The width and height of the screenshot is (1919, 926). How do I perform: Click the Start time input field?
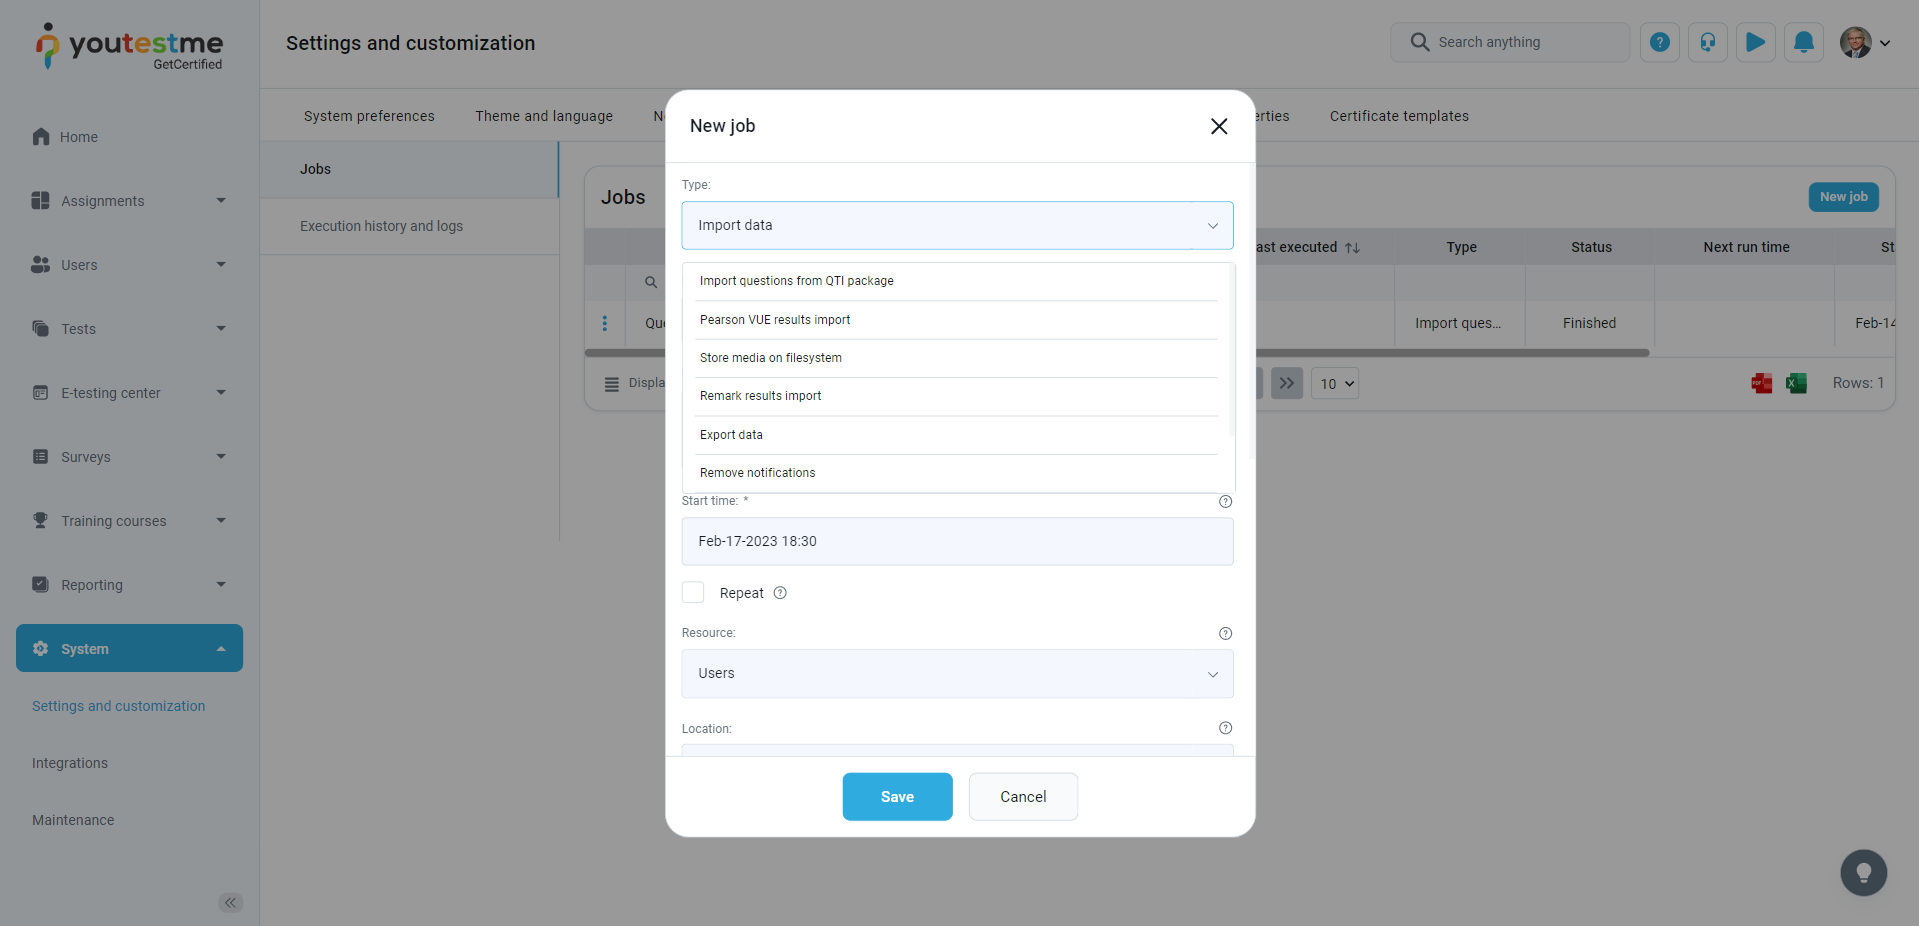click(956, 541)
